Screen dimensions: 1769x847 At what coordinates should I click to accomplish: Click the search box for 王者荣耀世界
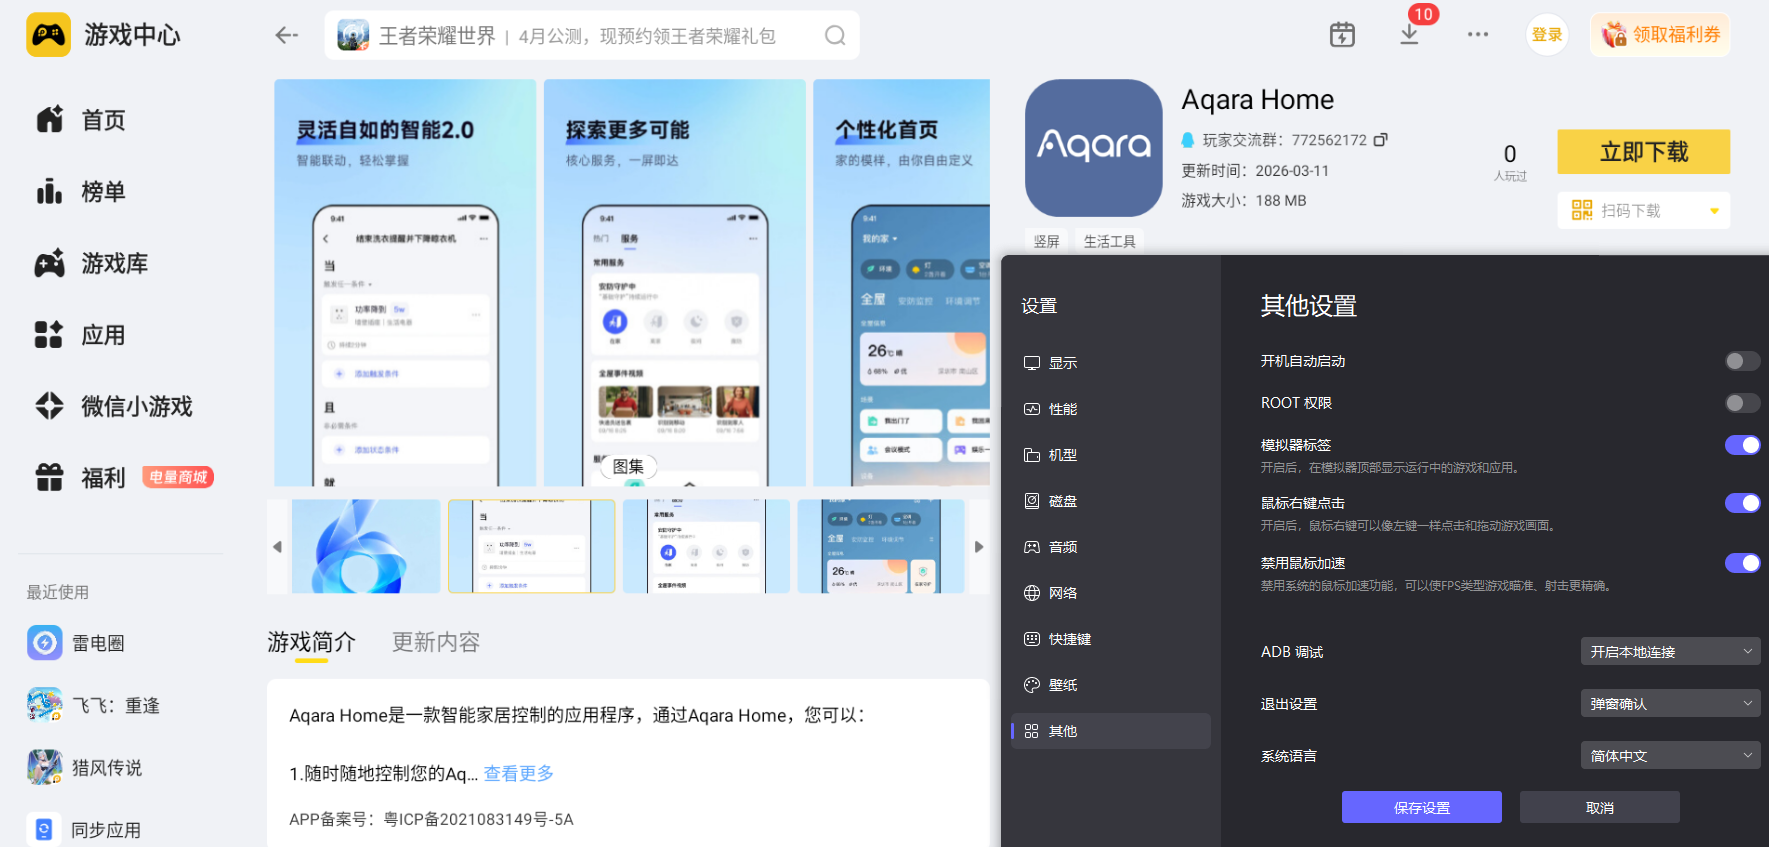point(592,36)
